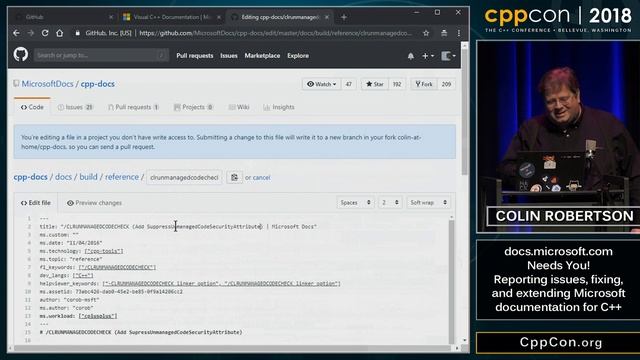Image resolution: width=640 pixels, height=360 pixels.
Task: Select the Pull requests repository tab
Action: 133,107
